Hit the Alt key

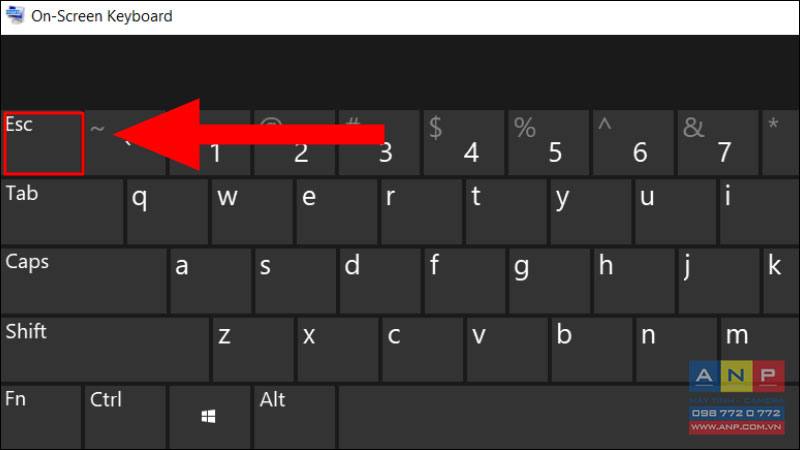(295, 417)
